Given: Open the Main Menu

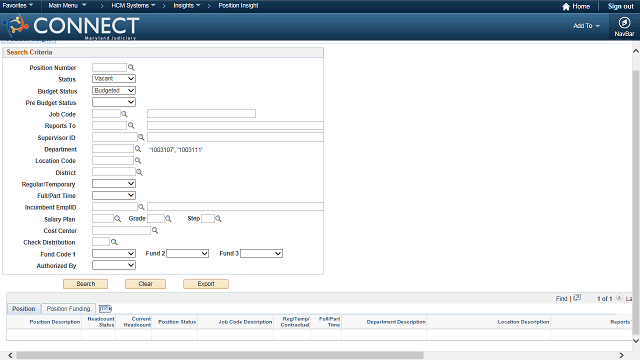Looking at the screenshot, I should 67,5.
